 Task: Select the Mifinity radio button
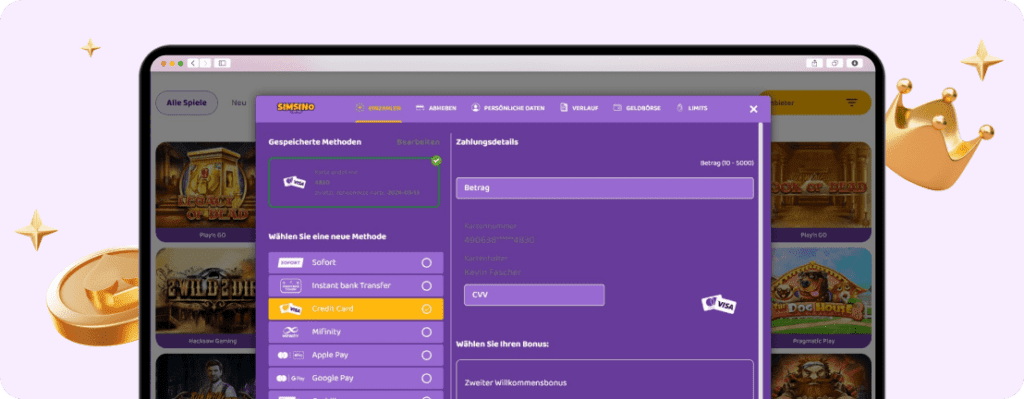point(426,332)
